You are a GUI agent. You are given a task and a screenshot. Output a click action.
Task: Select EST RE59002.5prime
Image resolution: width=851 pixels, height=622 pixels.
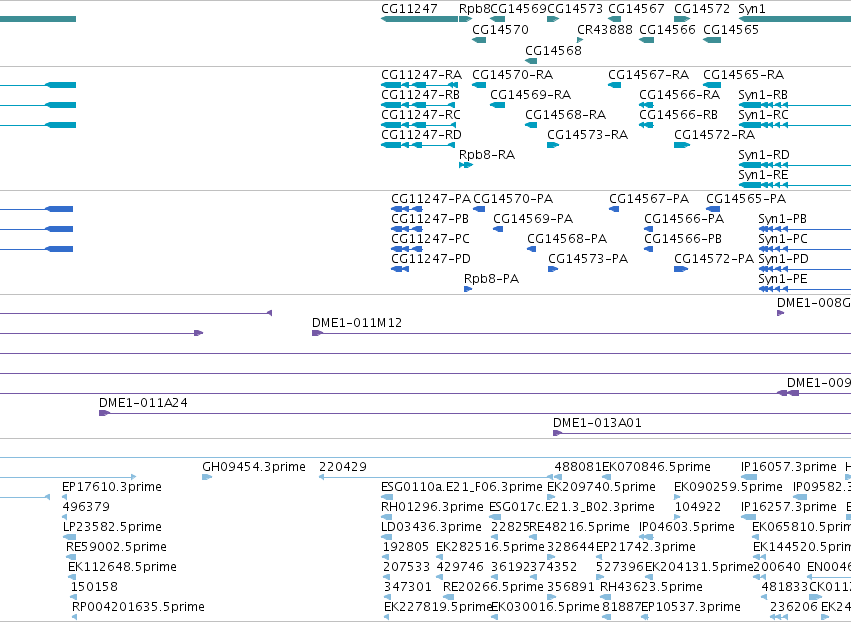tap(116, 547)
